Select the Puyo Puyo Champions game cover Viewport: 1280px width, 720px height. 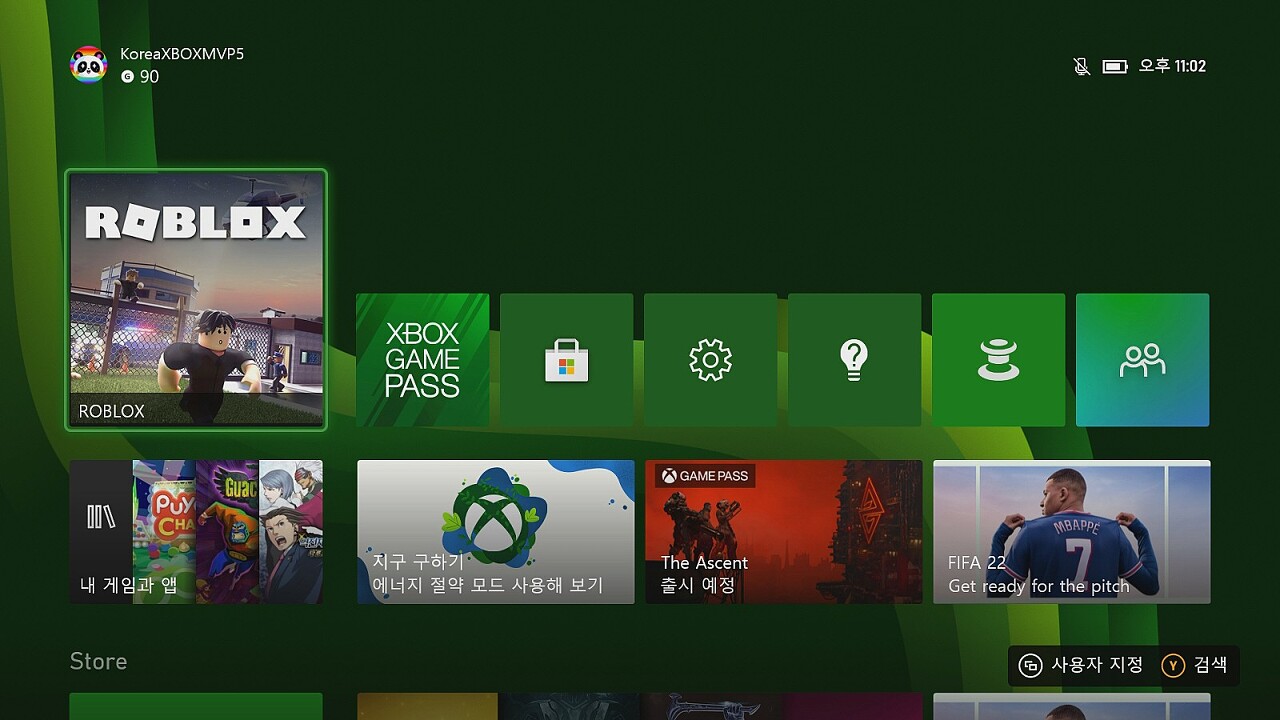(164, 532)
